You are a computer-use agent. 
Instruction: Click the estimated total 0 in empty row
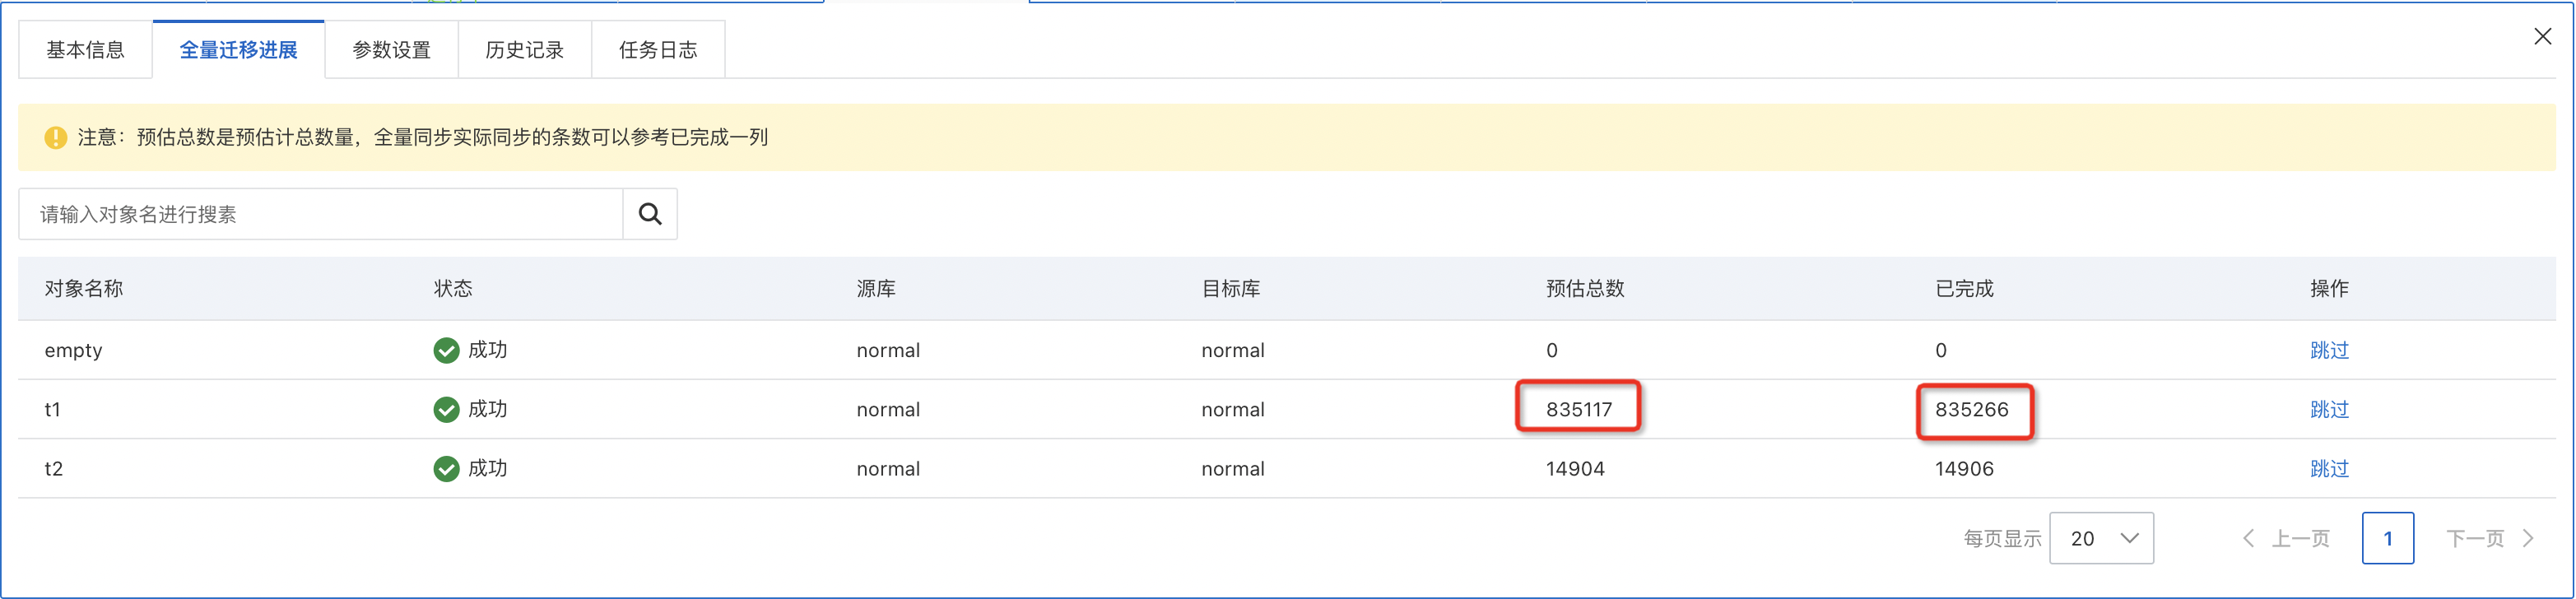(1552, 350)
